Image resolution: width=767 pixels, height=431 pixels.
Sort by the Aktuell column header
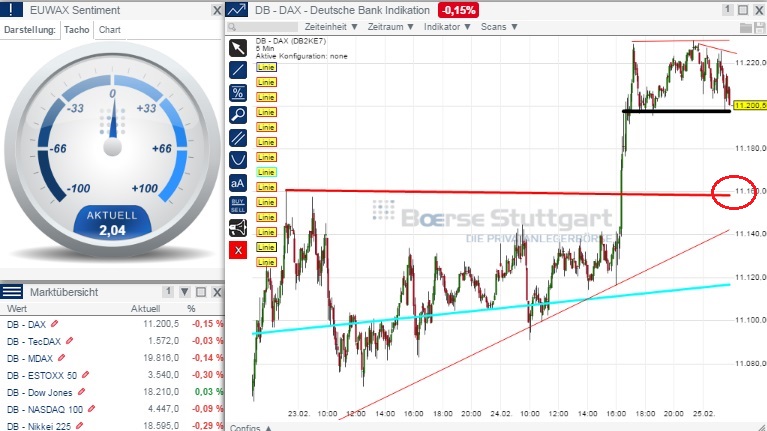145,309
